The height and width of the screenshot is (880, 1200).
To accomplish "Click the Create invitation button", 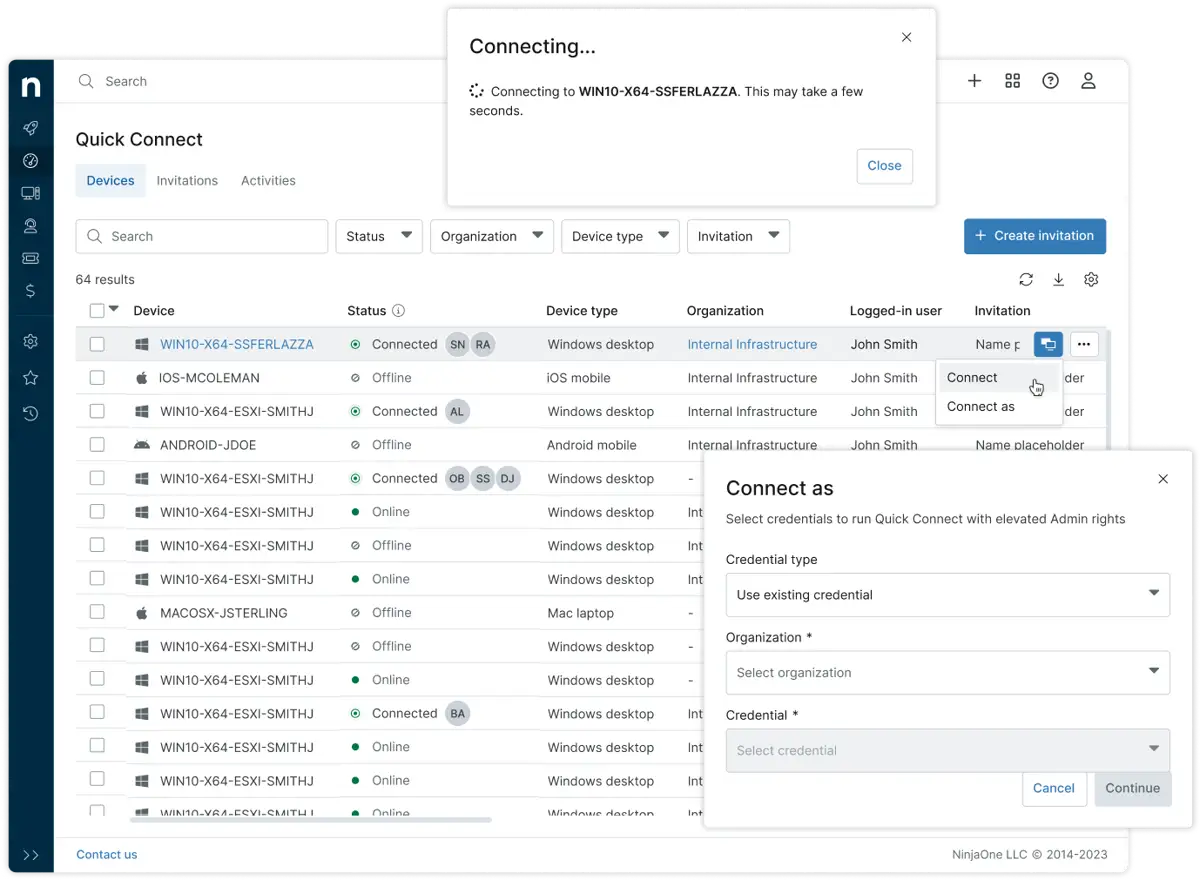I will pyautogui.click(x=1035, y=236).
